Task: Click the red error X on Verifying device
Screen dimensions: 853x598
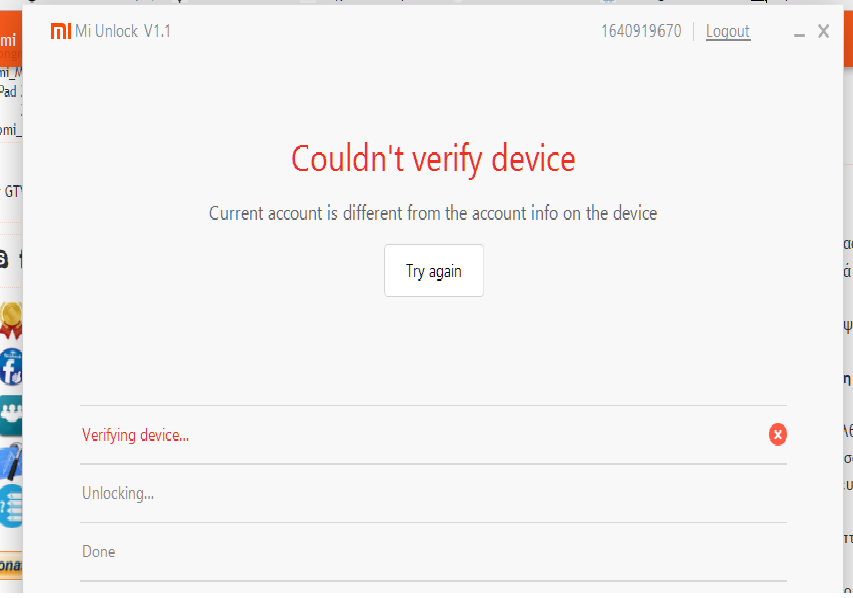Action: coord(777,434)
